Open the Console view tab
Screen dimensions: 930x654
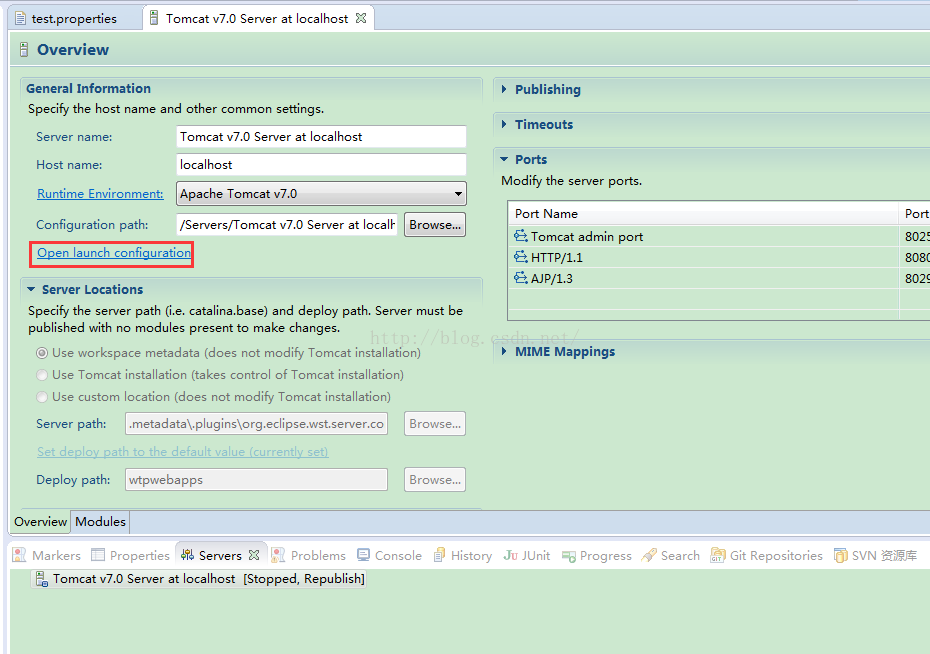[390, 555]
